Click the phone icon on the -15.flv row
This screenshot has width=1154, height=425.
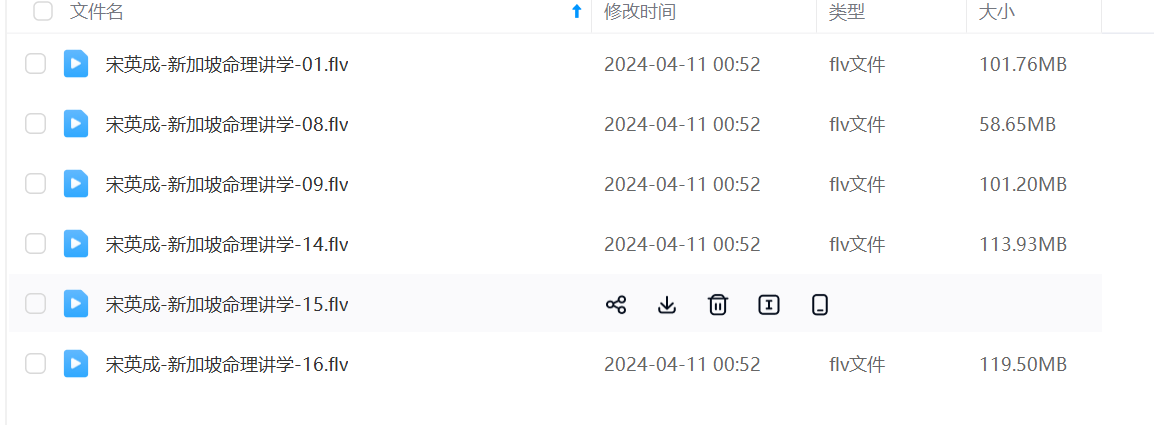[820, 304]
